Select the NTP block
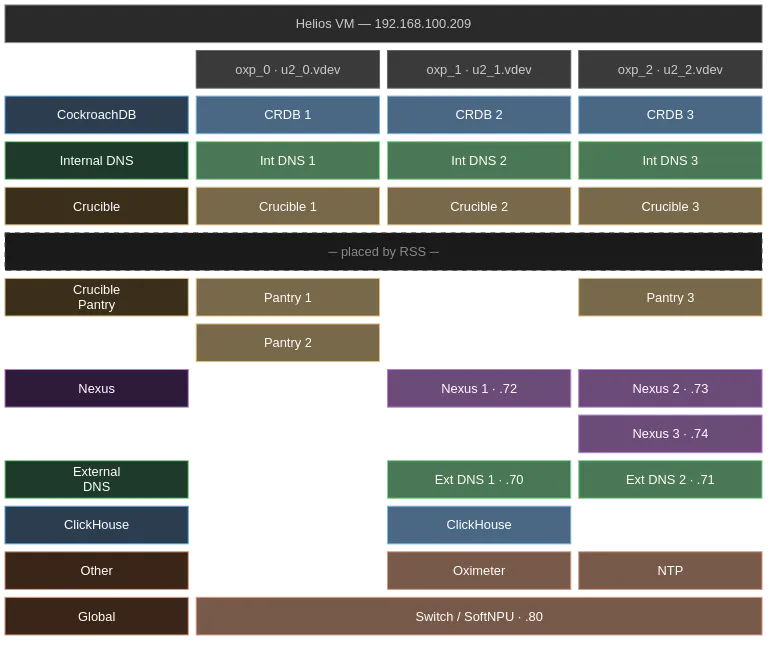This screenshot has width=775, height=646. tap(670, 571)
